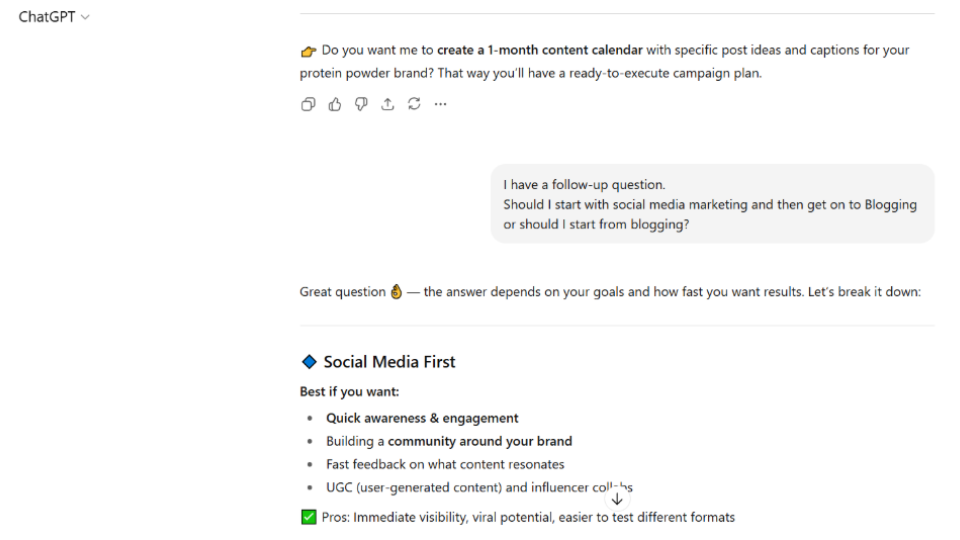The width and height of the screenshot is (960, 540).
Task: Click the bold 'community around your brand' text
Action: [x=480, y=441]
